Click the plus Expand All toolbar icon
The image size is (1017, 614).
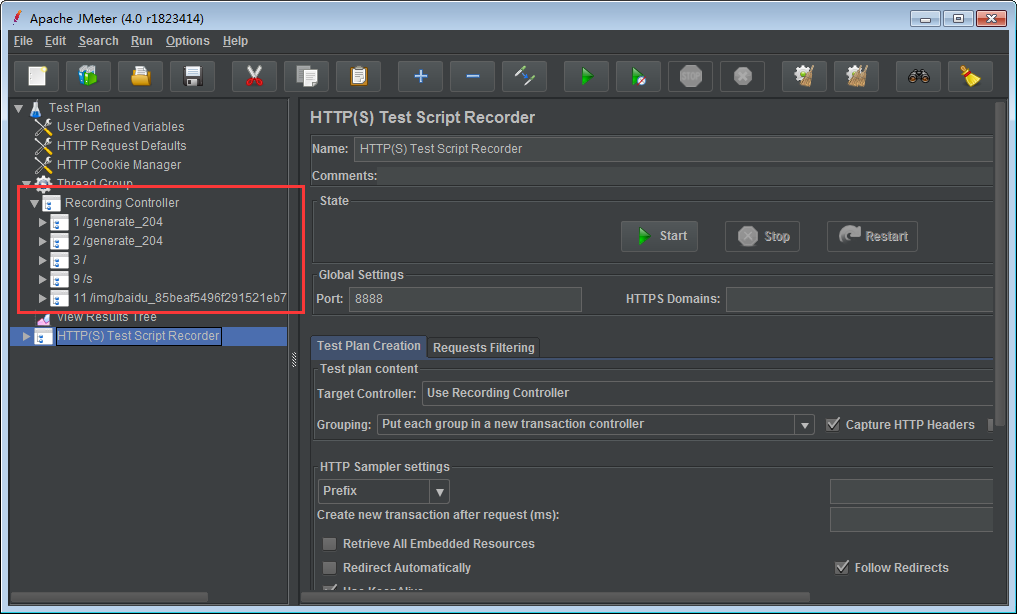tap(420, 76)
